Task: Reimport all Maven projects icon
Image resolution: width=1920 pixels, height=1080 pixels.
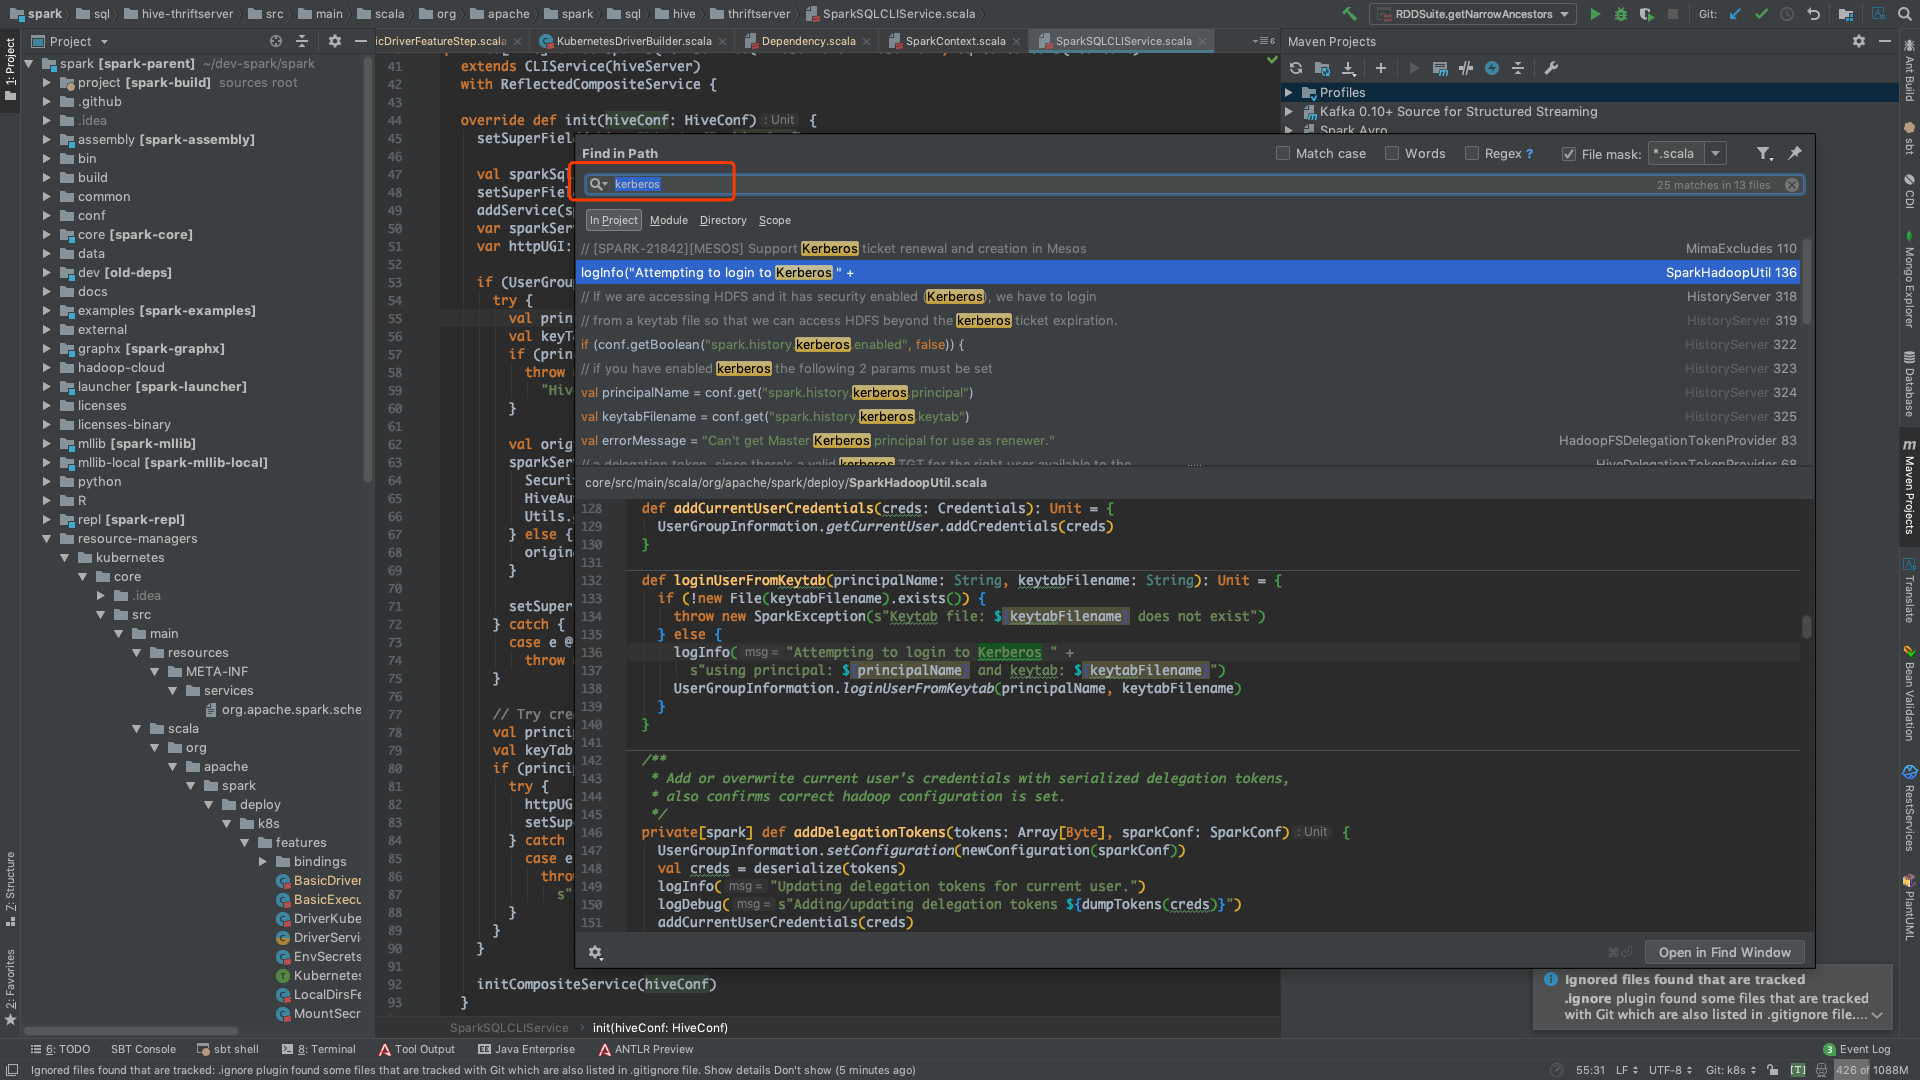Action: (1296, 68)
